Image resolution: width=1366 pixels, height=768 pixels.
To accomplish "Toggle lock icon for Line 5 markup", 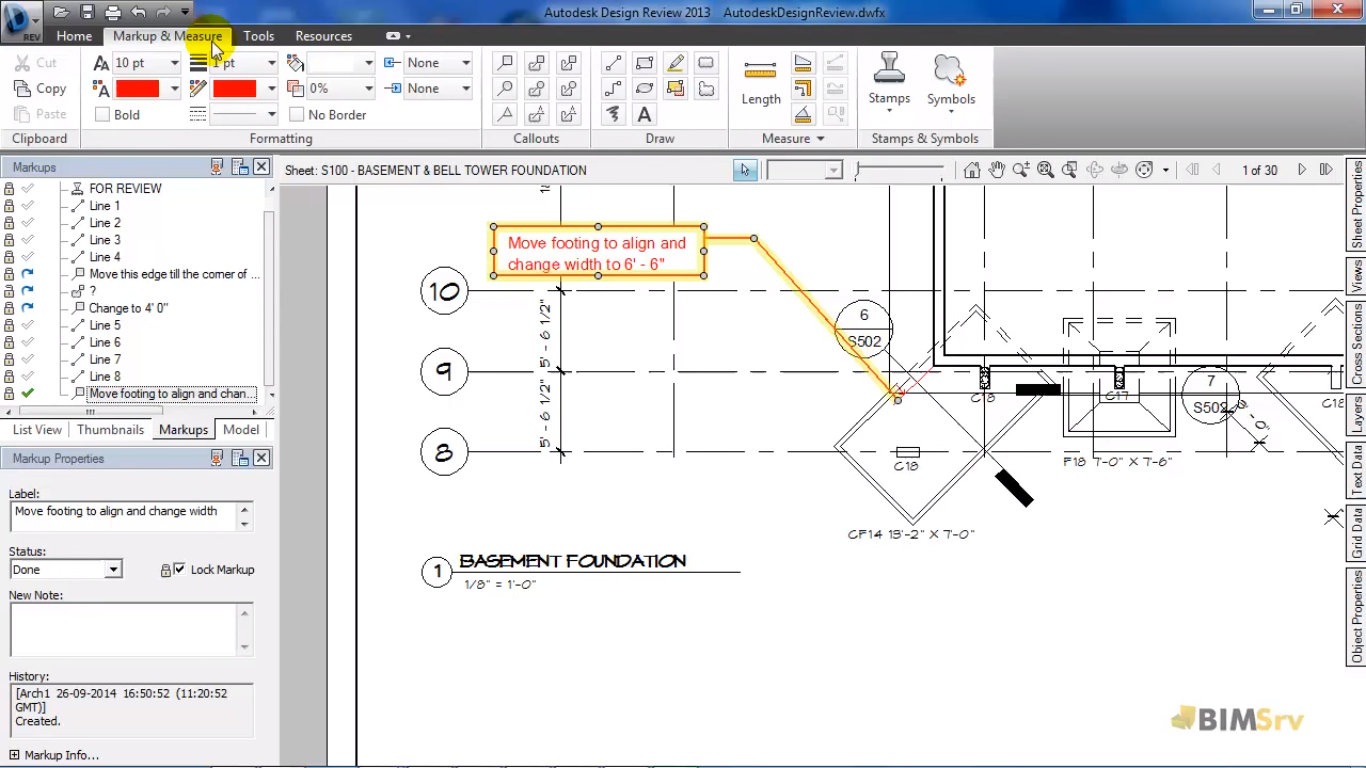I will tap(9, 325).
